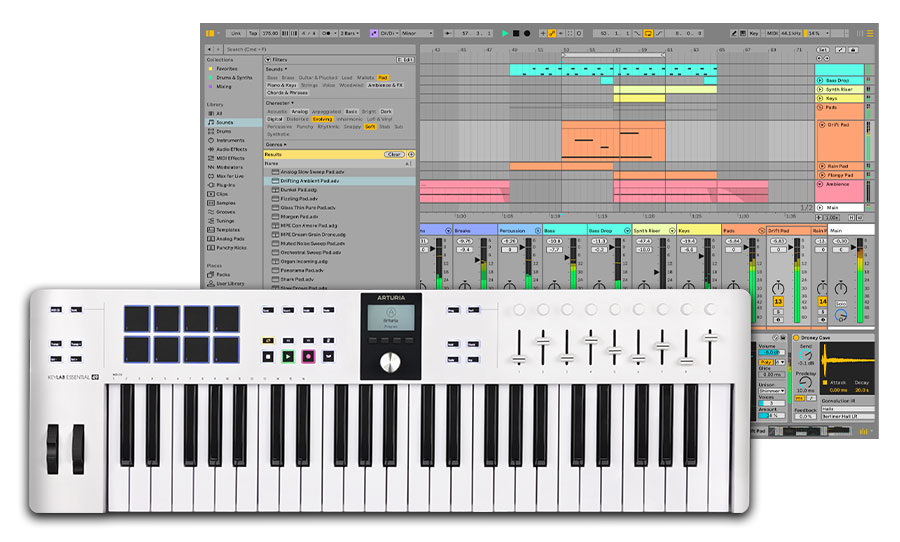Toggle the Punch-In switch icon
Screen dimensions: 900x542
click(637, 33)
